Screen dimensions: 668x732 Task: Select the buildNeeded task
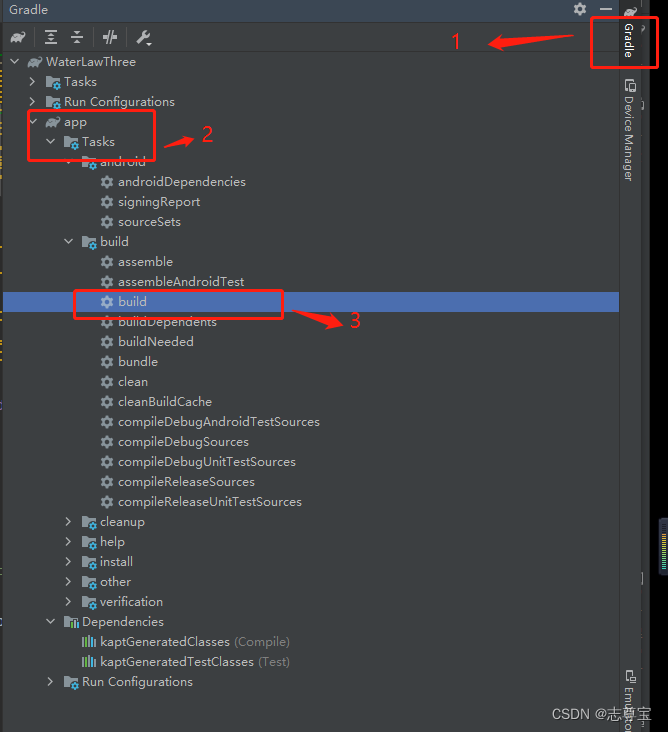click(156, 342)
